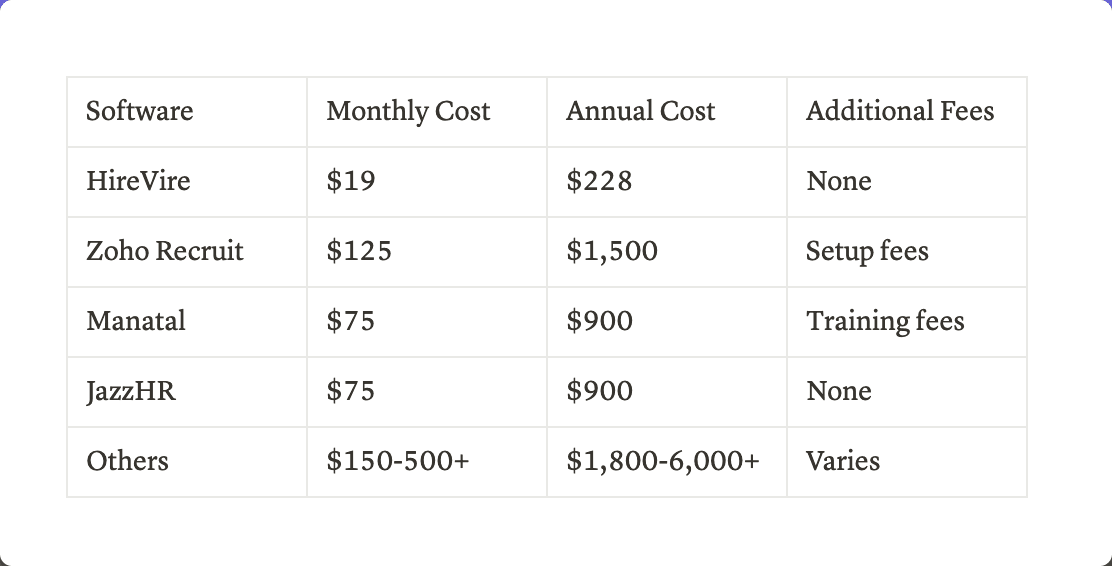Select the Zoho Recruit cell
The height and width of the screenshot is (566, 1112).
pyautogui.click(x=165, y=251)
